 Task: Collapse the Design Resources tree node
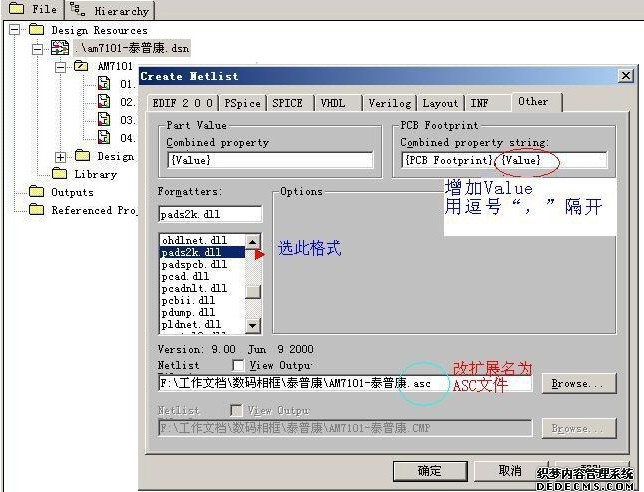click(x=14, y=30)
